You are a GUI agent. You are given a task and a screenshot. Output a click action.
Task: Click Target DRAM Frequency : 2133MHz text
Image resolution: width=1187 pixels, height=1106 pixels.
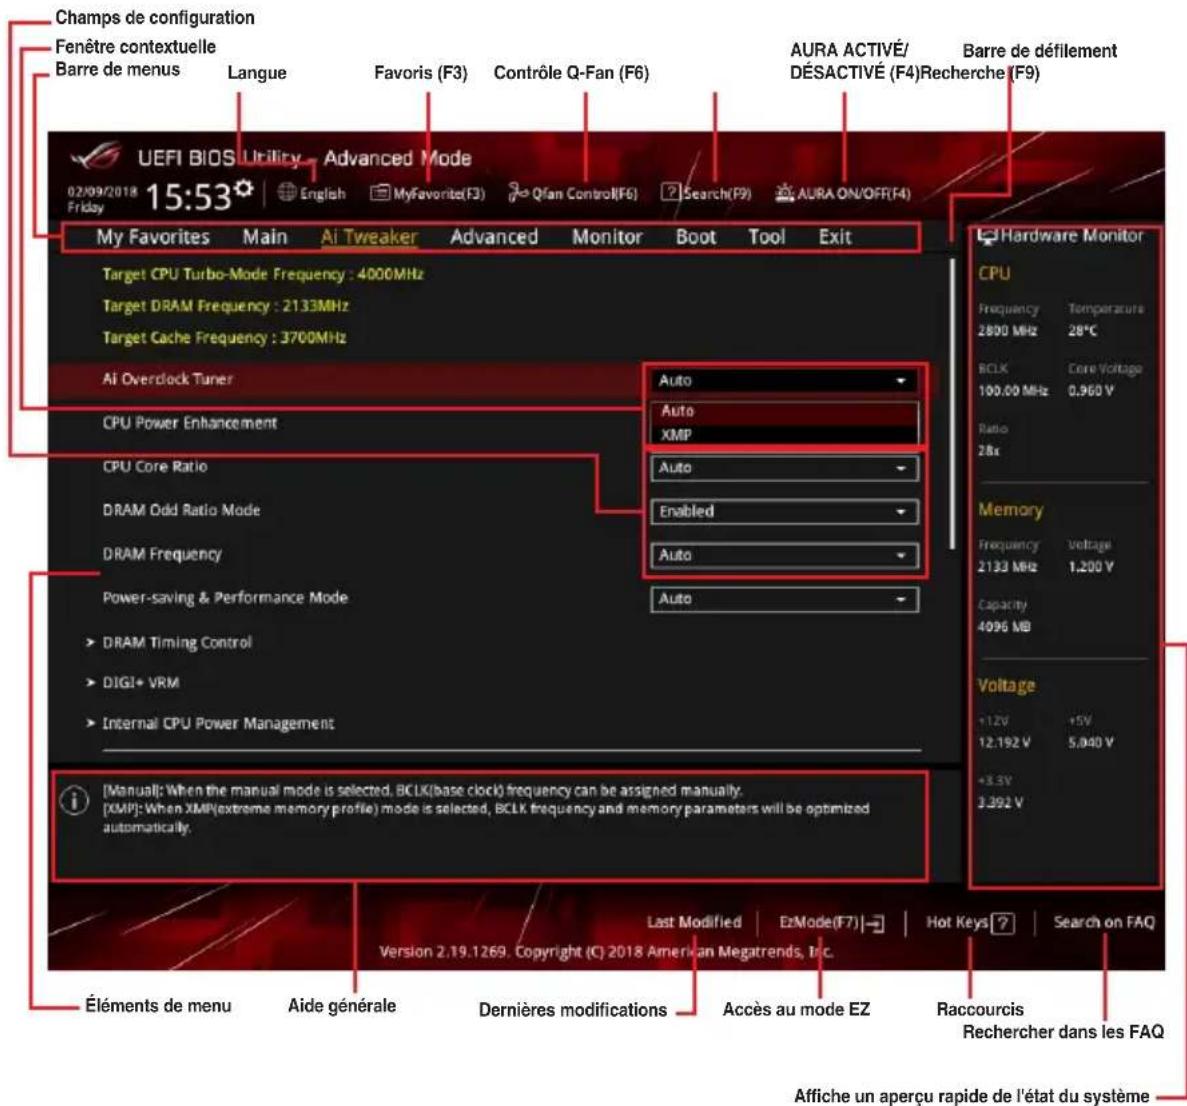[x=226, y=306]
